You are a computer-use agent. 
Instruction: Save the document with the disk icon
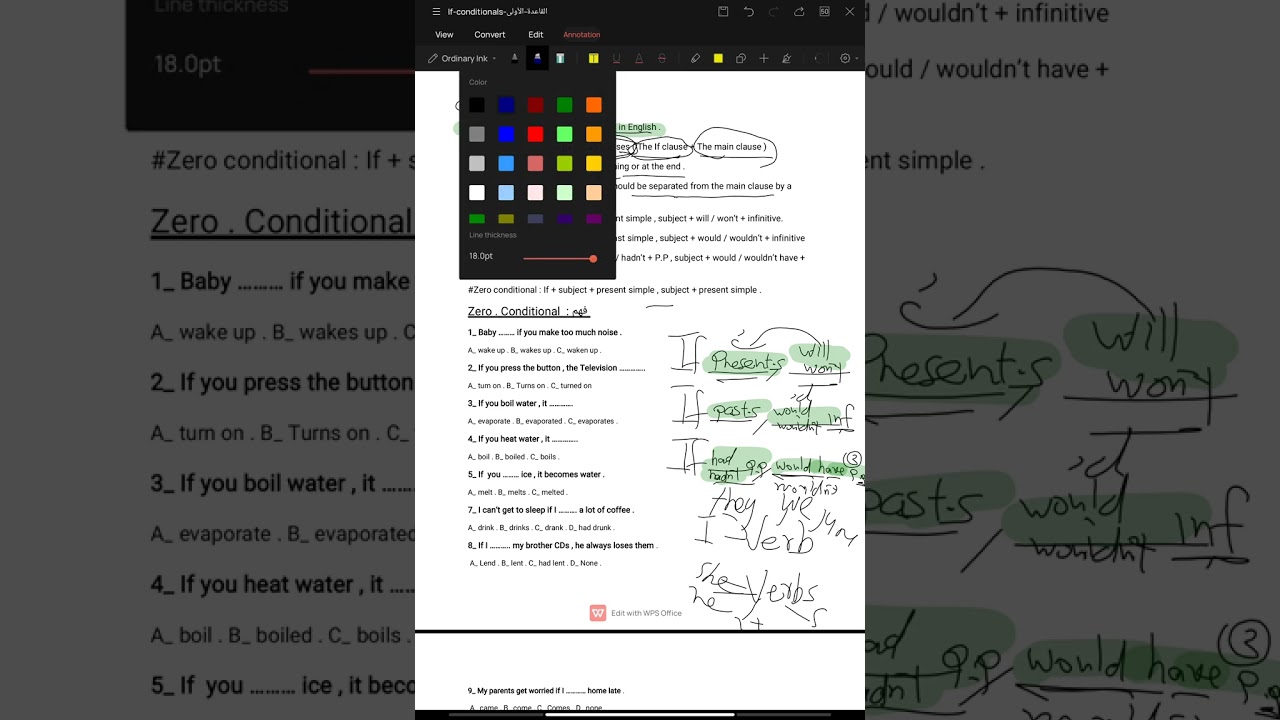pos(723,12)
